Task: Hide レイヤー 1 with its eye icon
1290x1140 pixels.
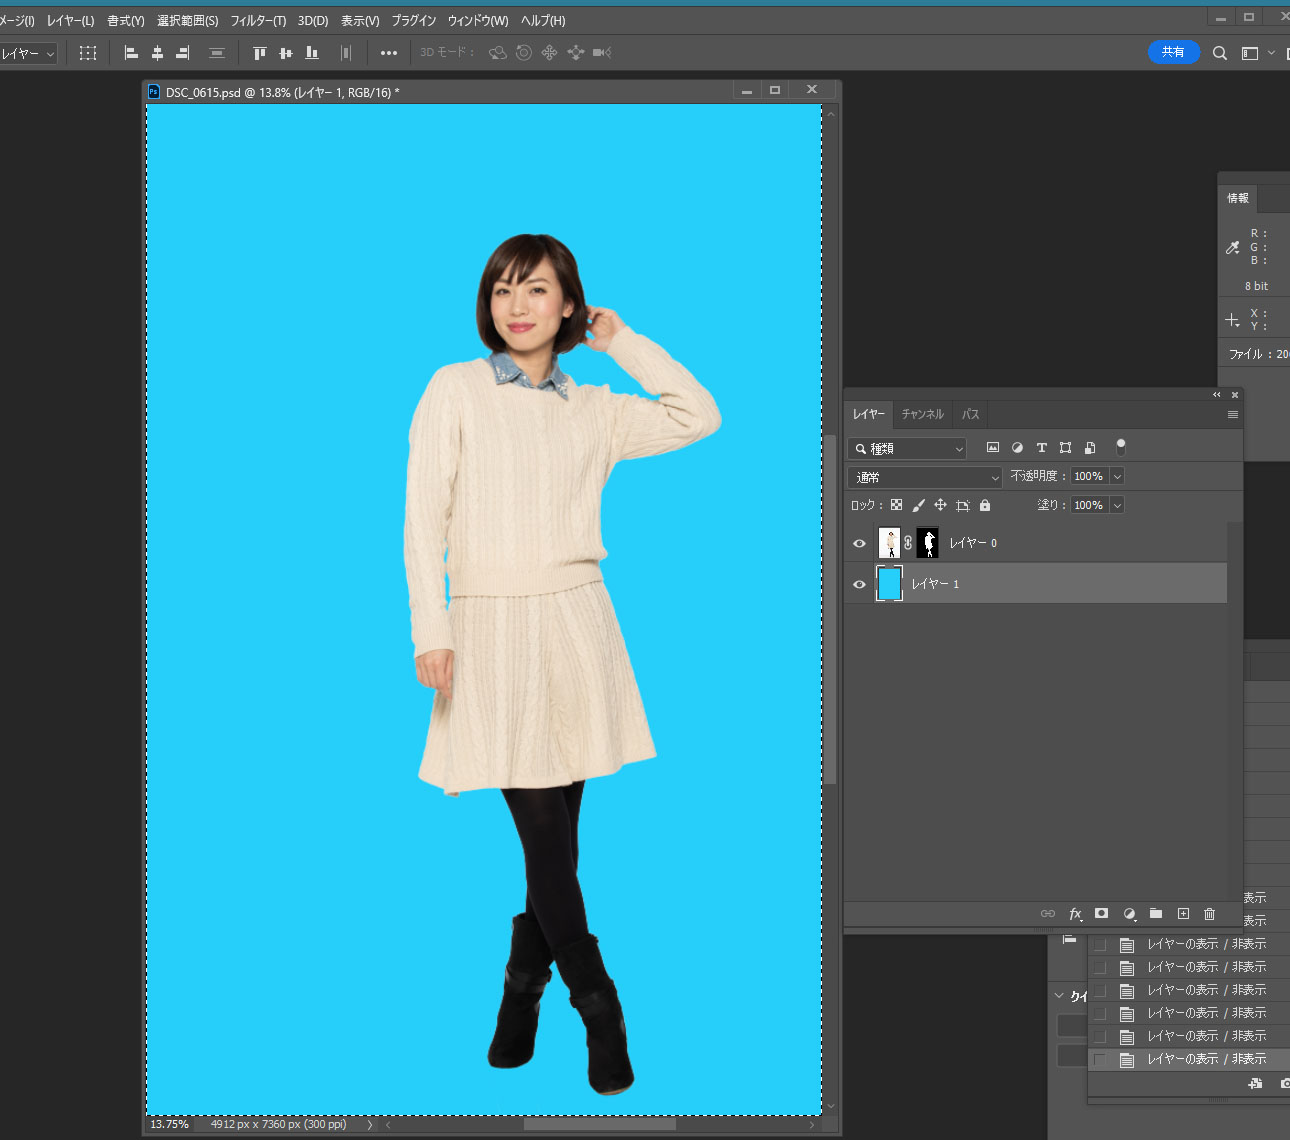Action: pos(859,584)
